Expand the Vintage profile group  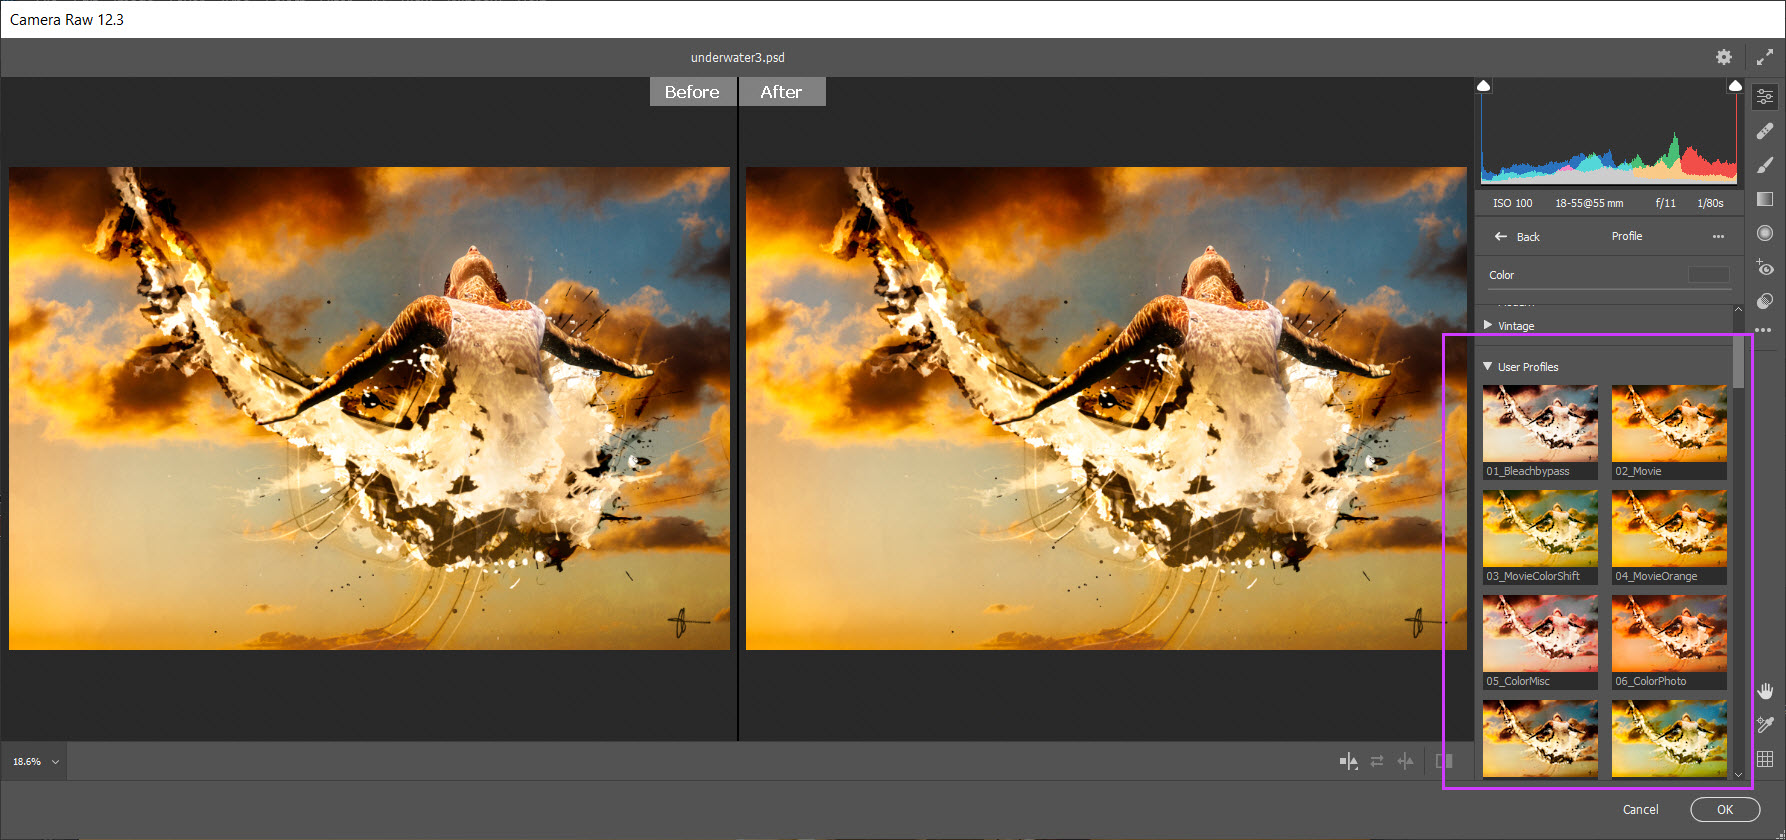click(1488, 325)
